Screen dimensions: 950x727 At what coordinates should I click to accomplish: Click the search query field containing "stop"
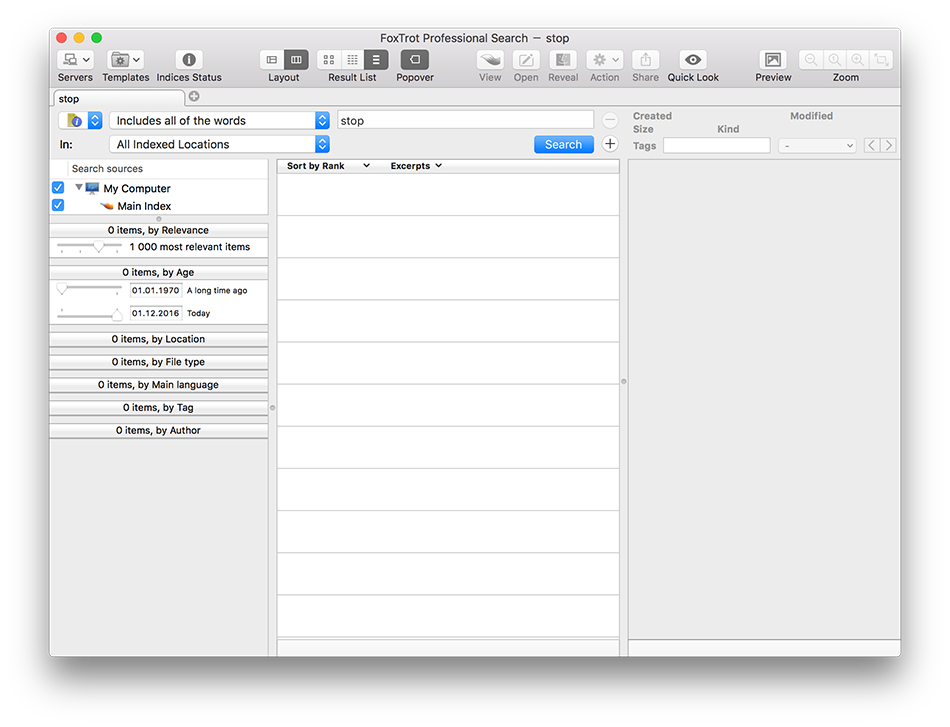coord(465,120)
